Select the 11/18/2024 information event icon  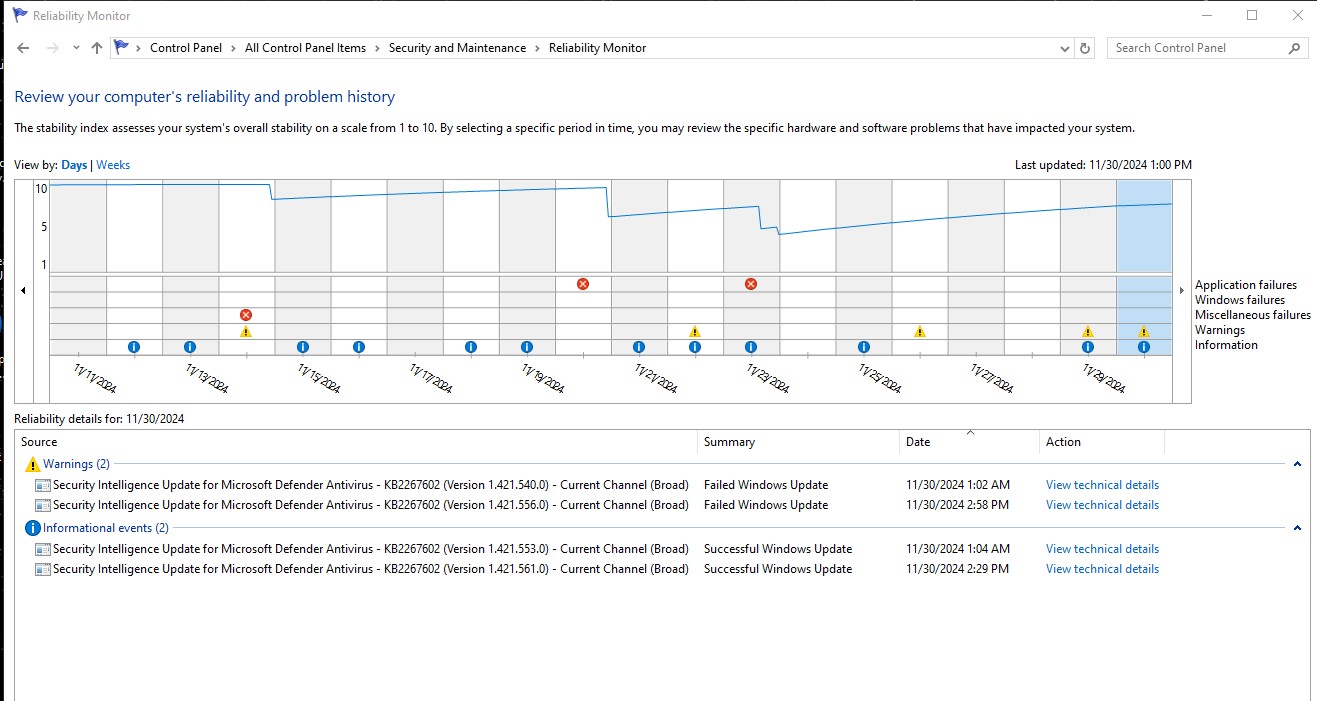pos(471,347)
